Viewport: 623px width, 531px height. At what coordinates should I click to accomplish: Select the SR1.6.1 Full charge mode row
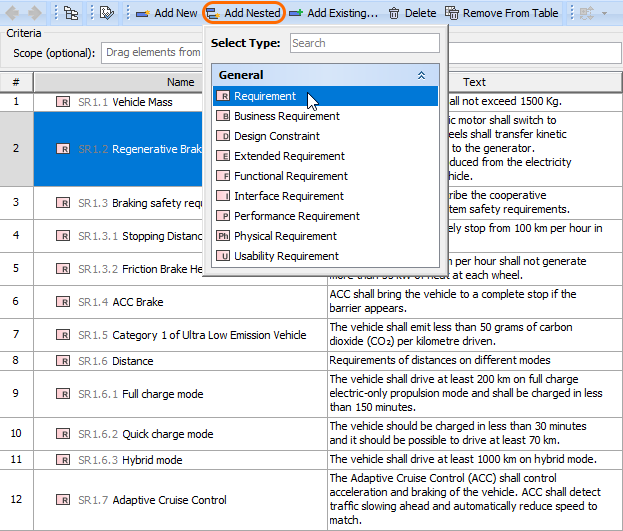160,394
